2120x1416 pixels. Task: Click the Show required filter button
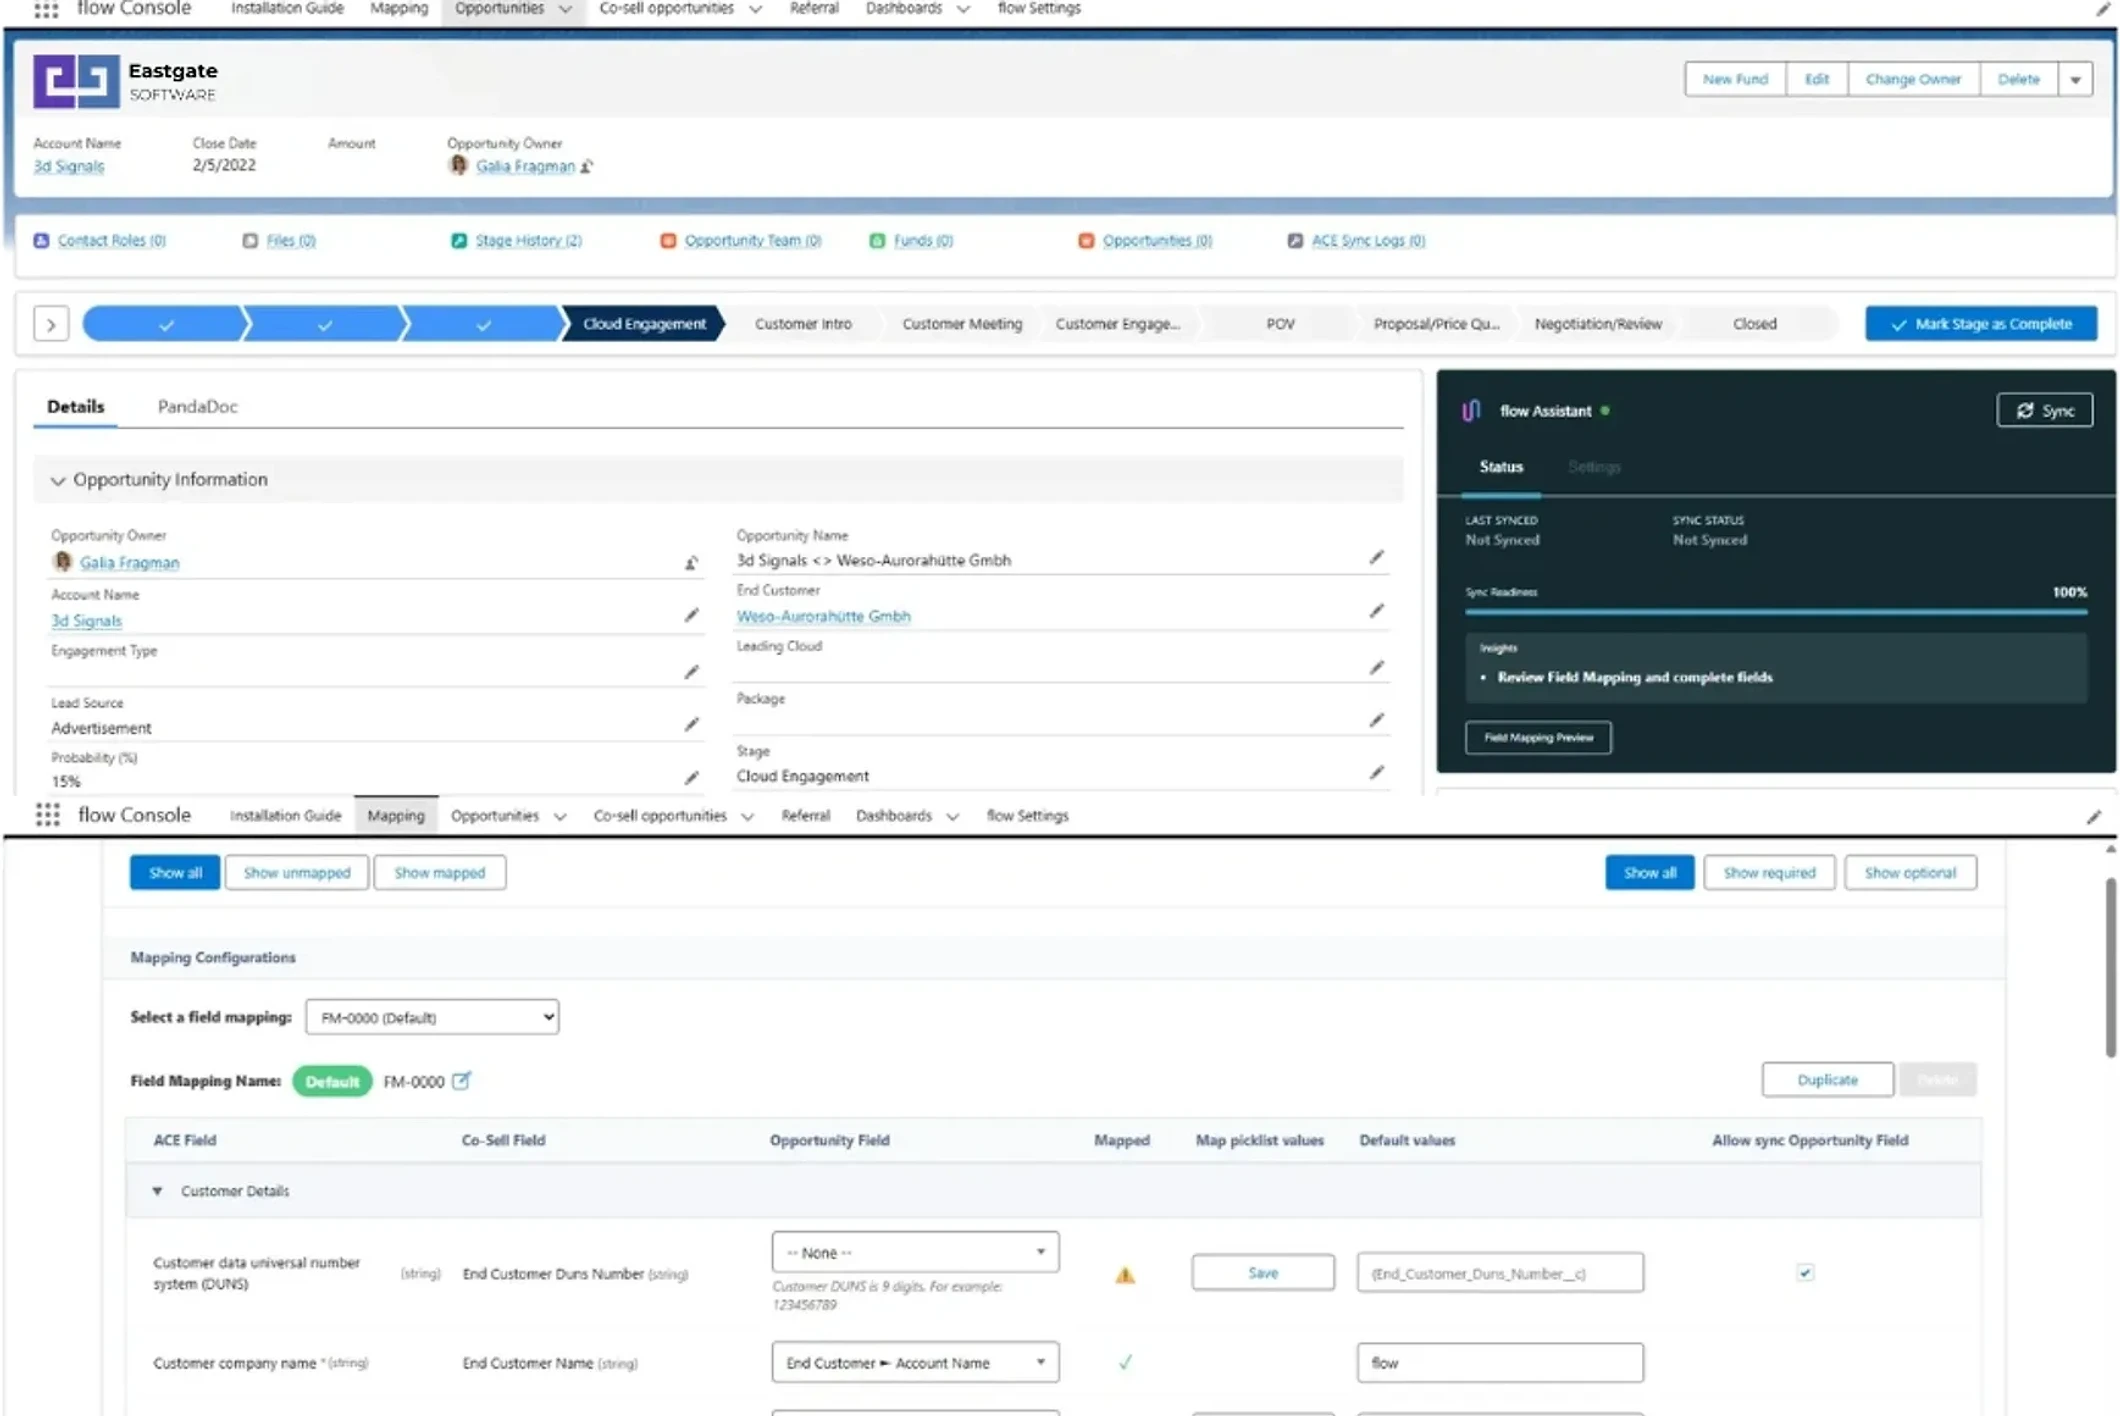[1769, 873]
